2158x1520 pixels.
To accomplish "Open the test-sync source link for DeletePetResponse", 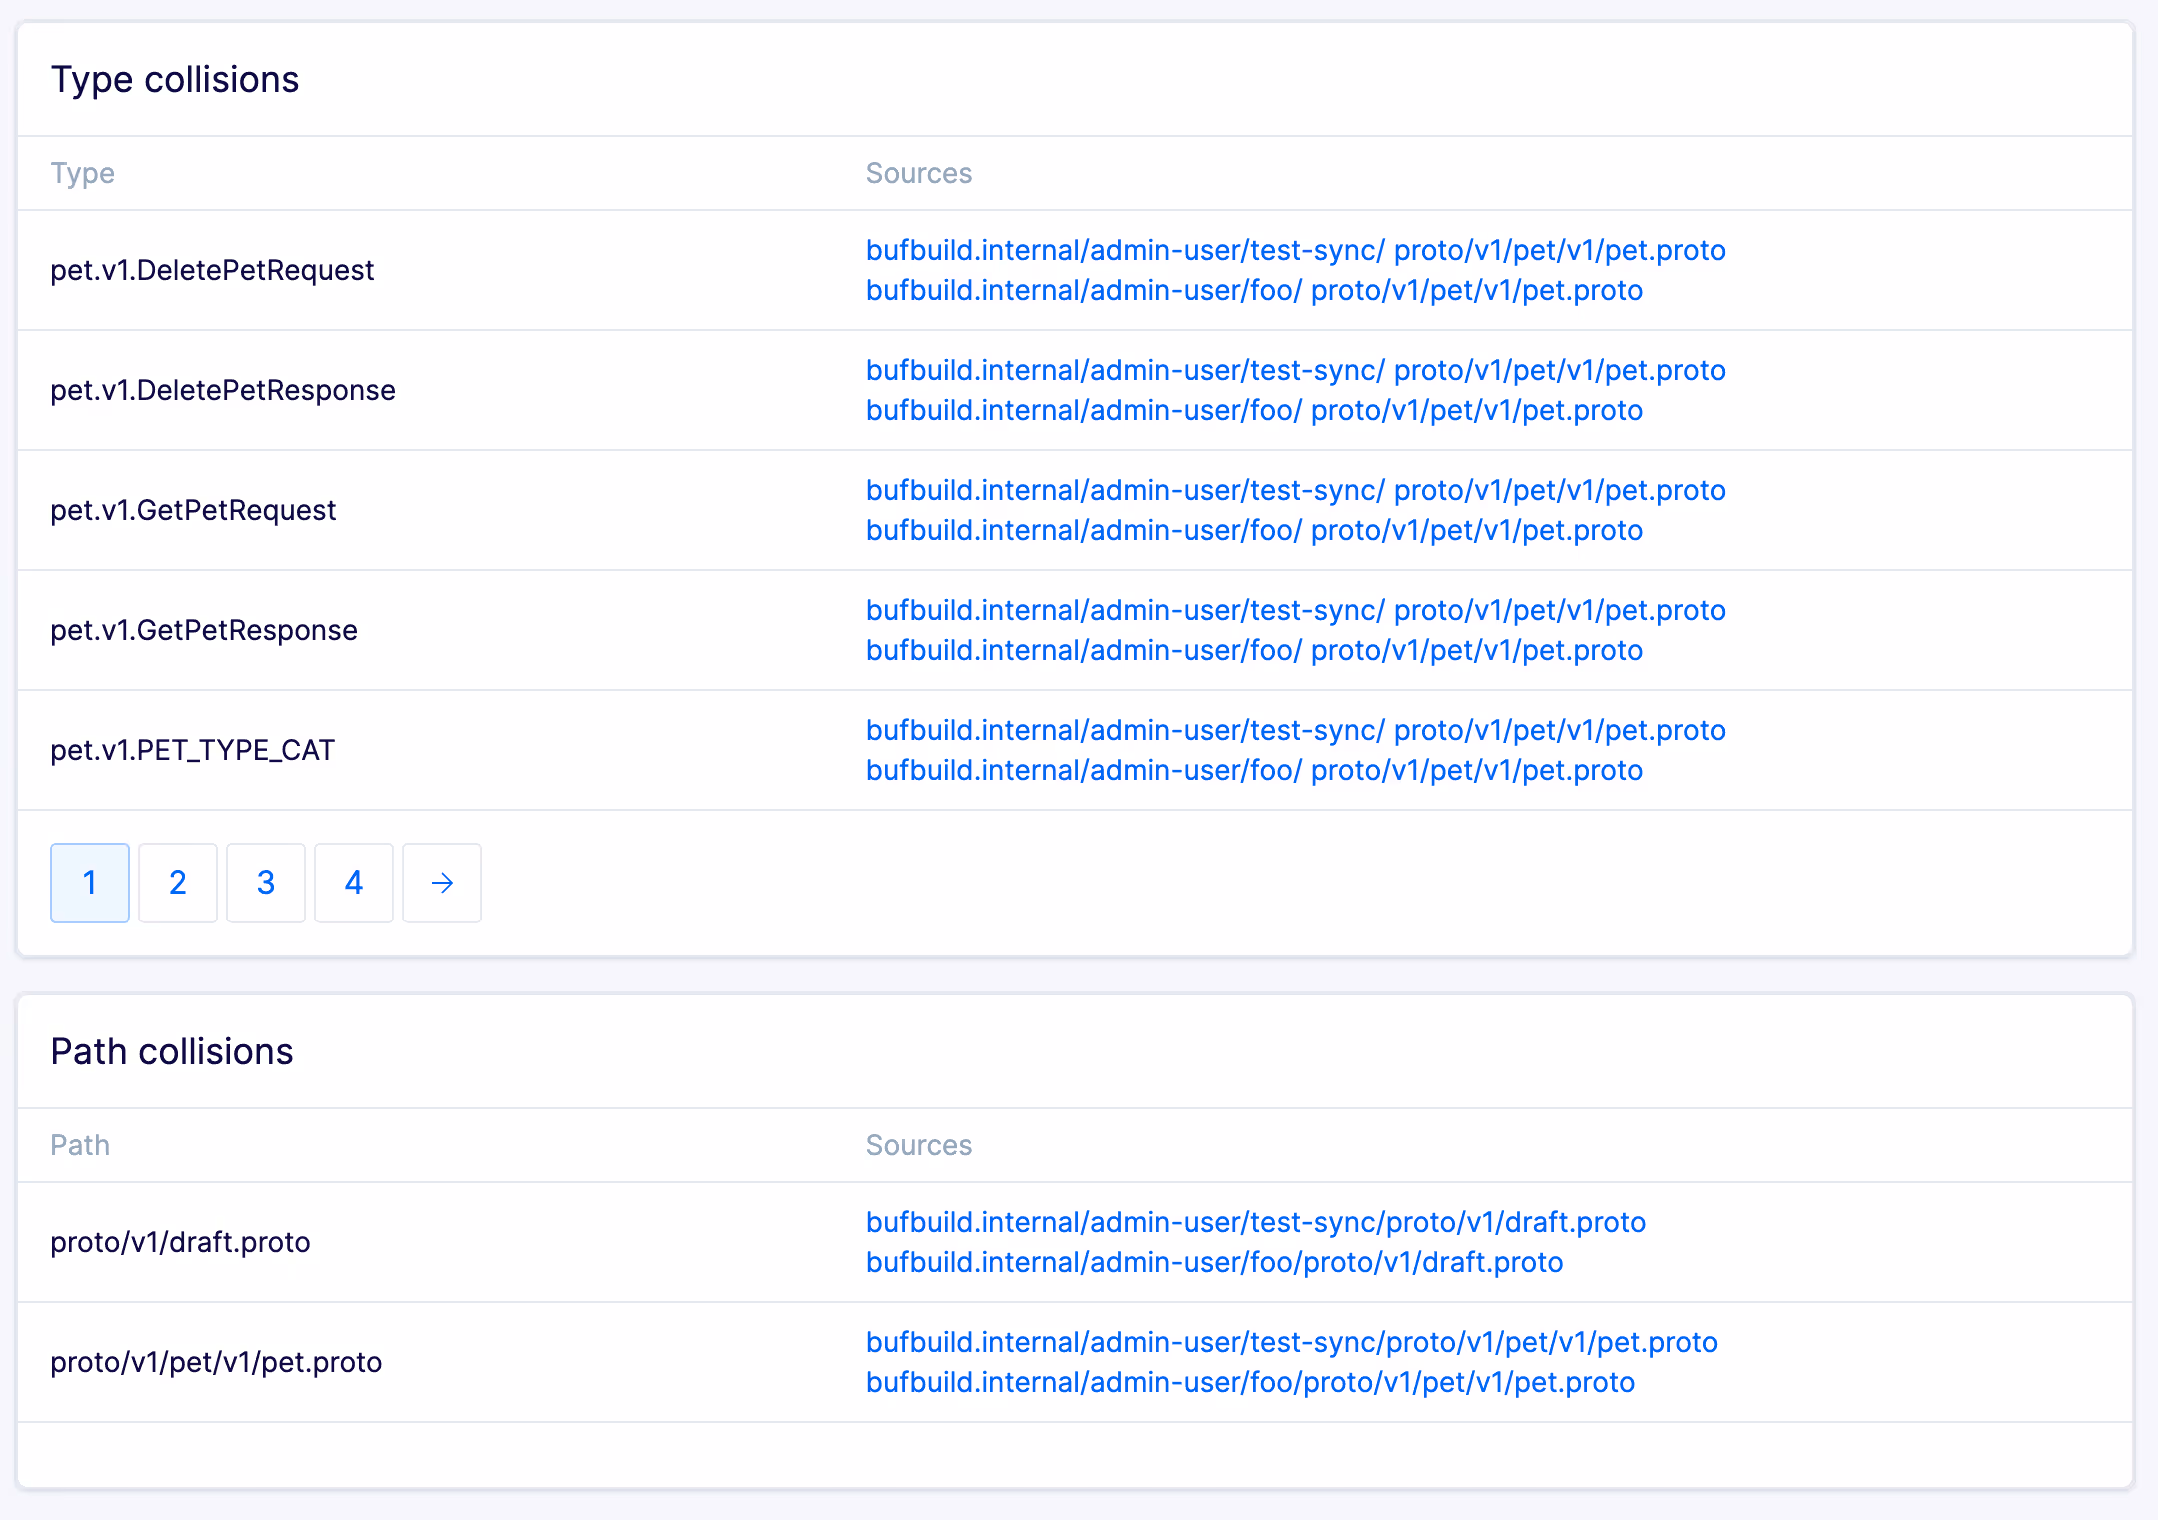I will 1294,370.
